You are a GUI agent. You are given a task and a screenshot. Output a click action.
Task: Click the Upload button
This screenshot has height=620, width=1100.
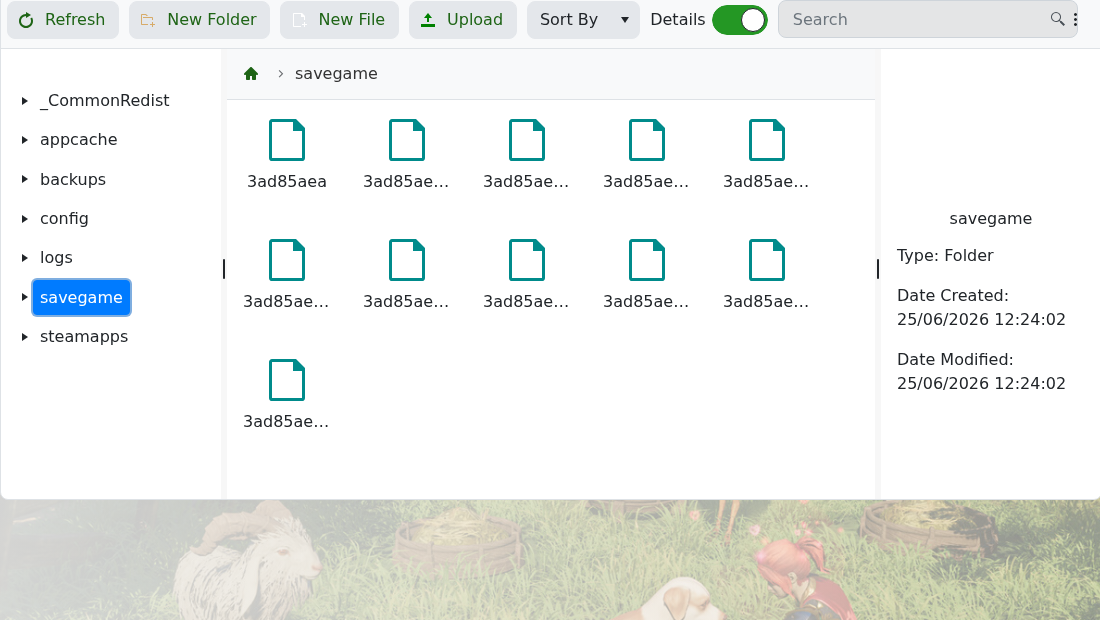463,20
